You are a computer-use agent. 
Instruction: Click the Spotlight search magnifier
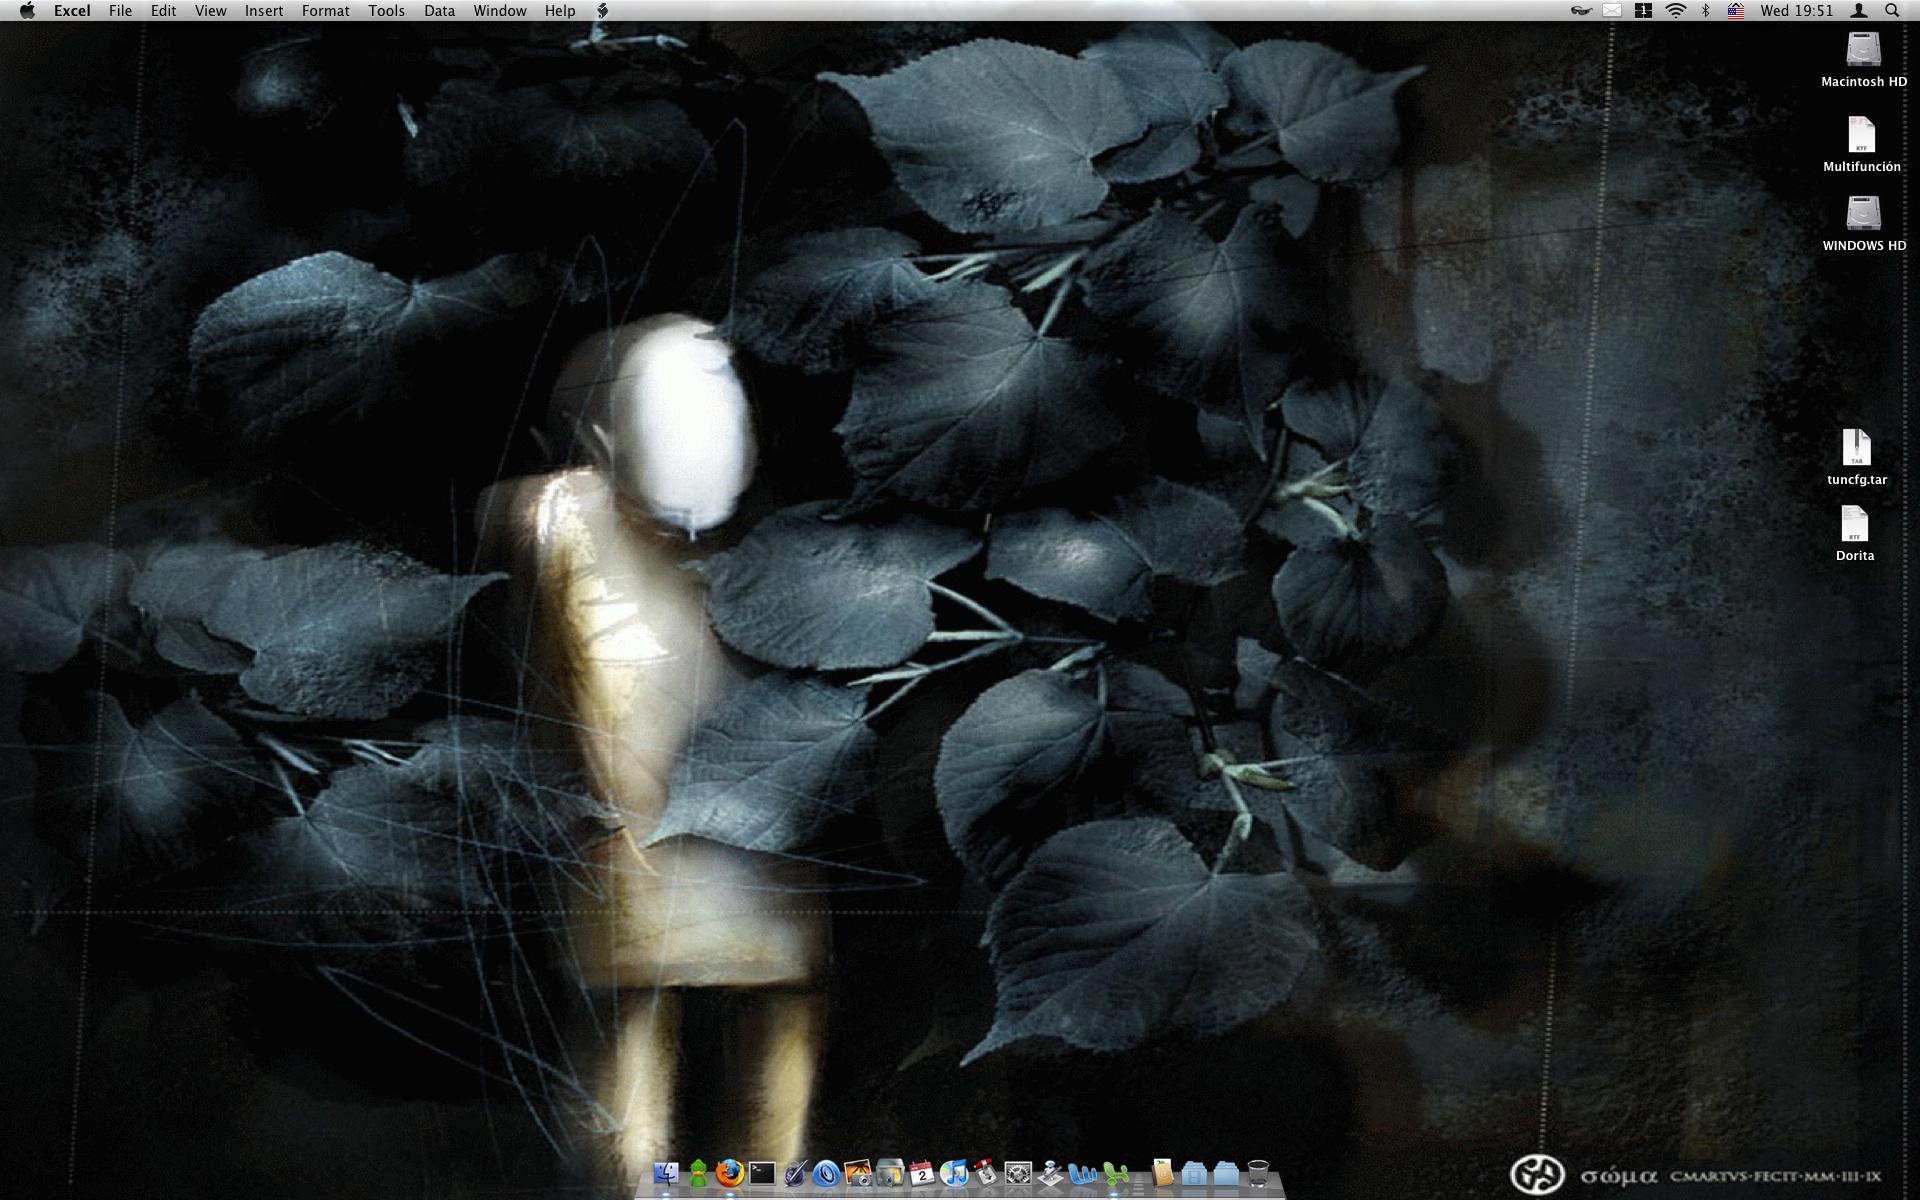(1891, 10)
